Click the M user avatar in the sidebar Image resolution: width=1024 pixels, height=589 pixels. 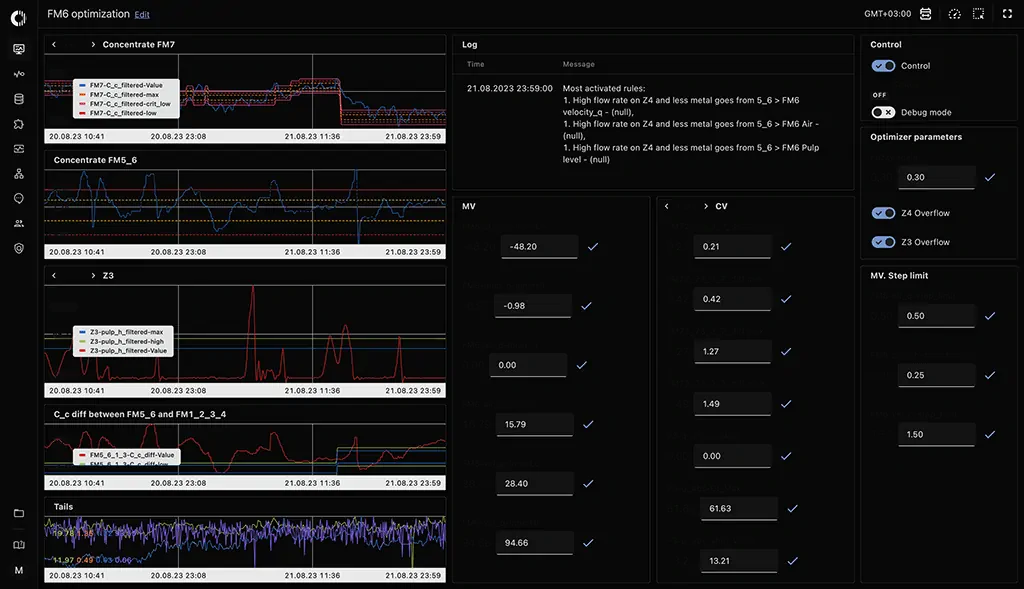17,570
